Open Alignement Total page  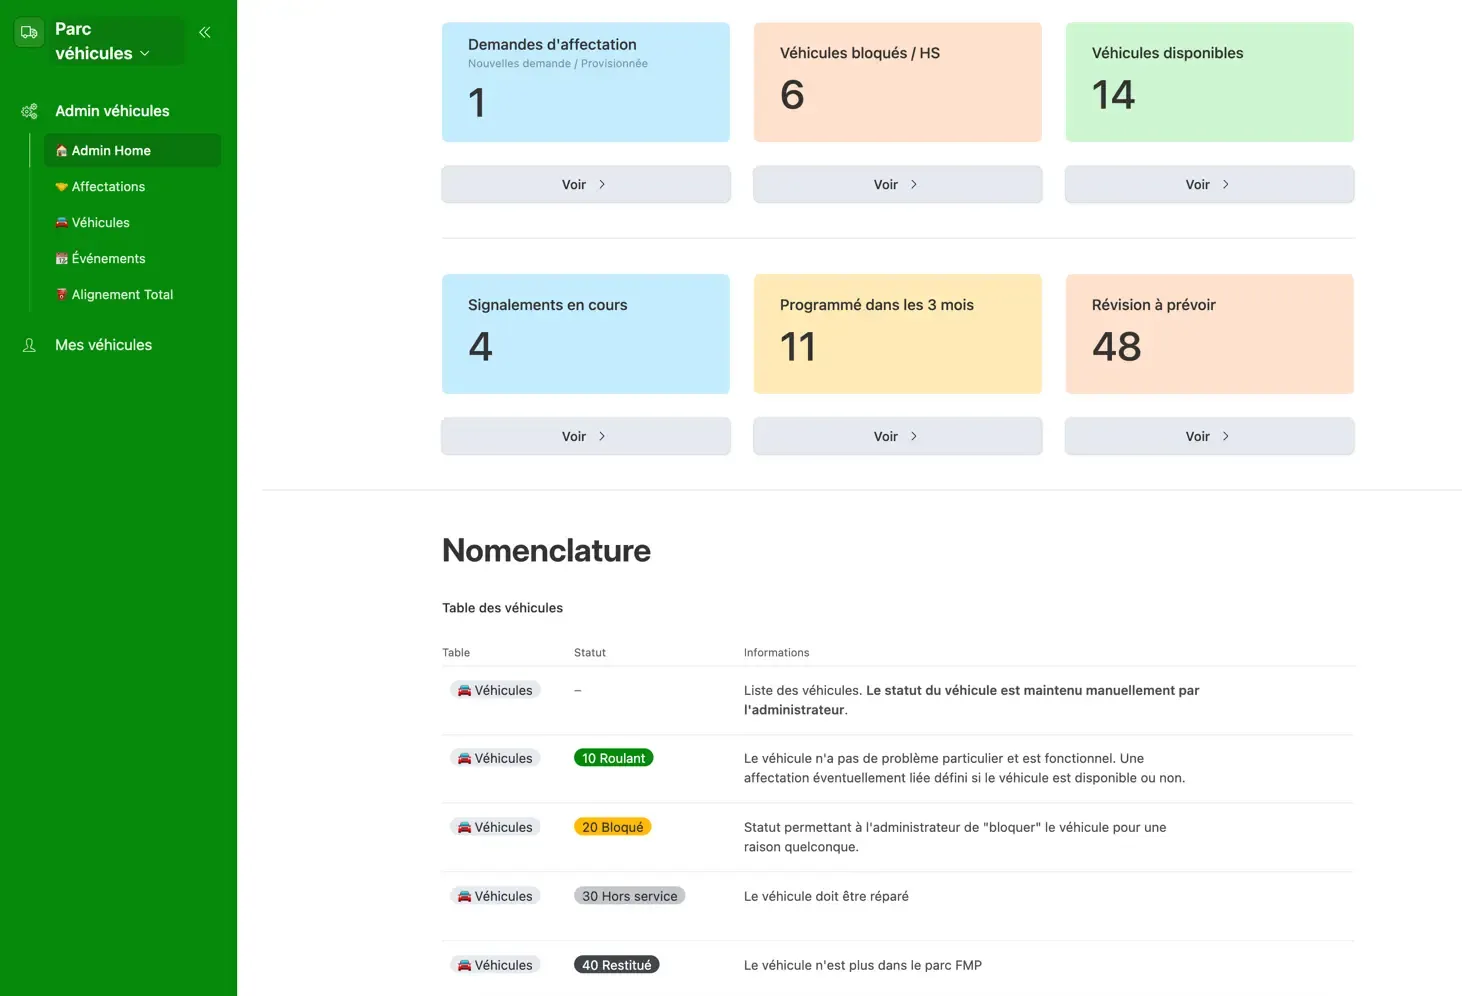click(x=122, y=295)
